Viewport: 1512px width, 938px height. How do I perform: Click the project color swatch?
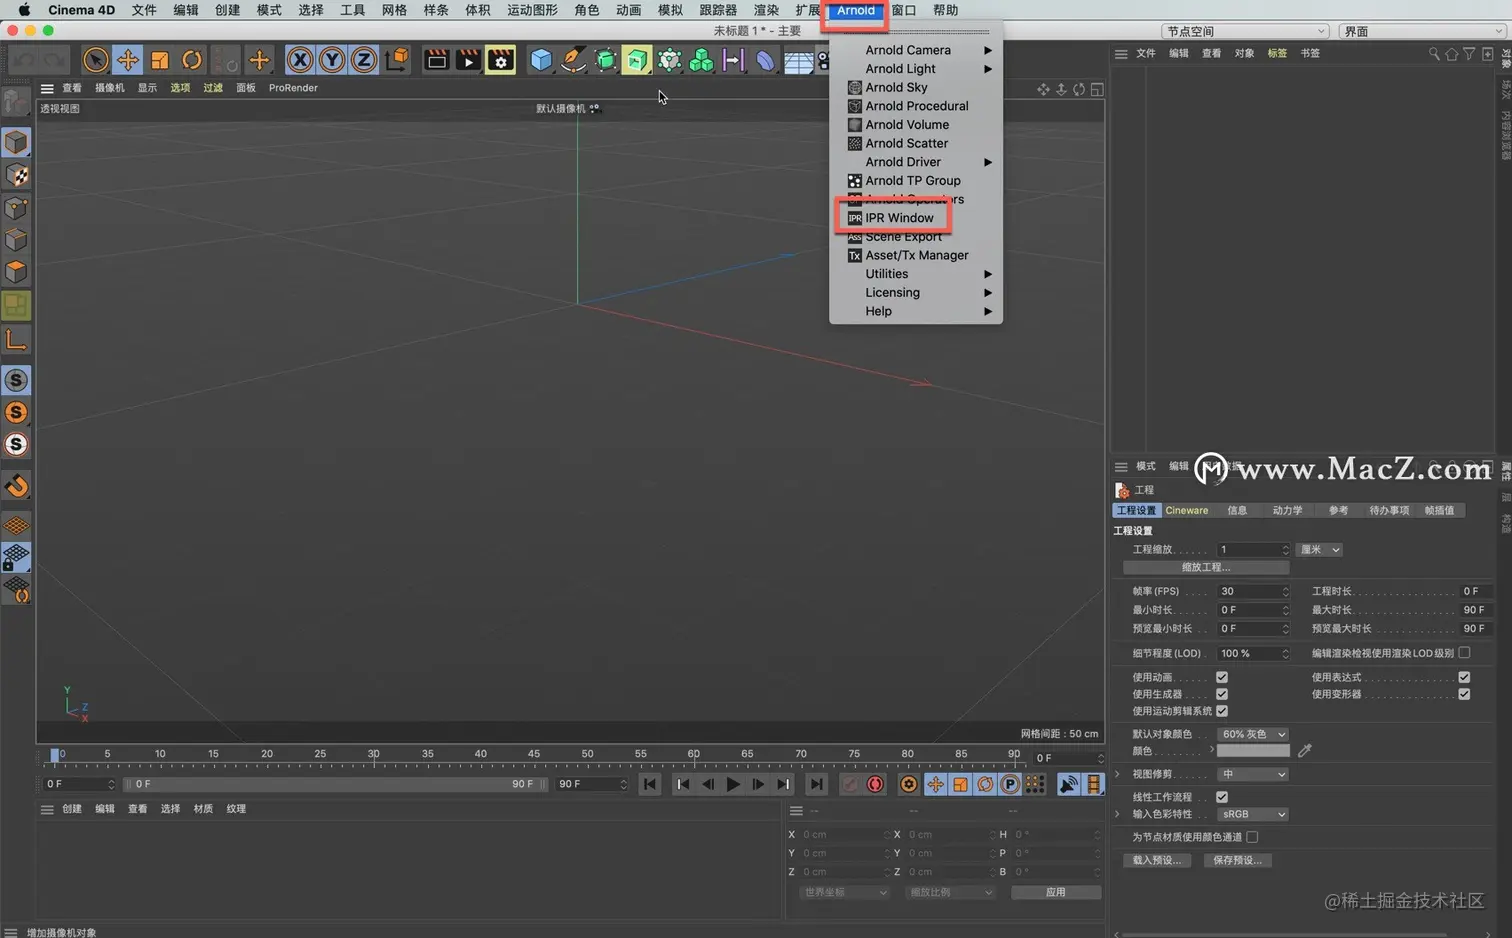pos(1253,751)
